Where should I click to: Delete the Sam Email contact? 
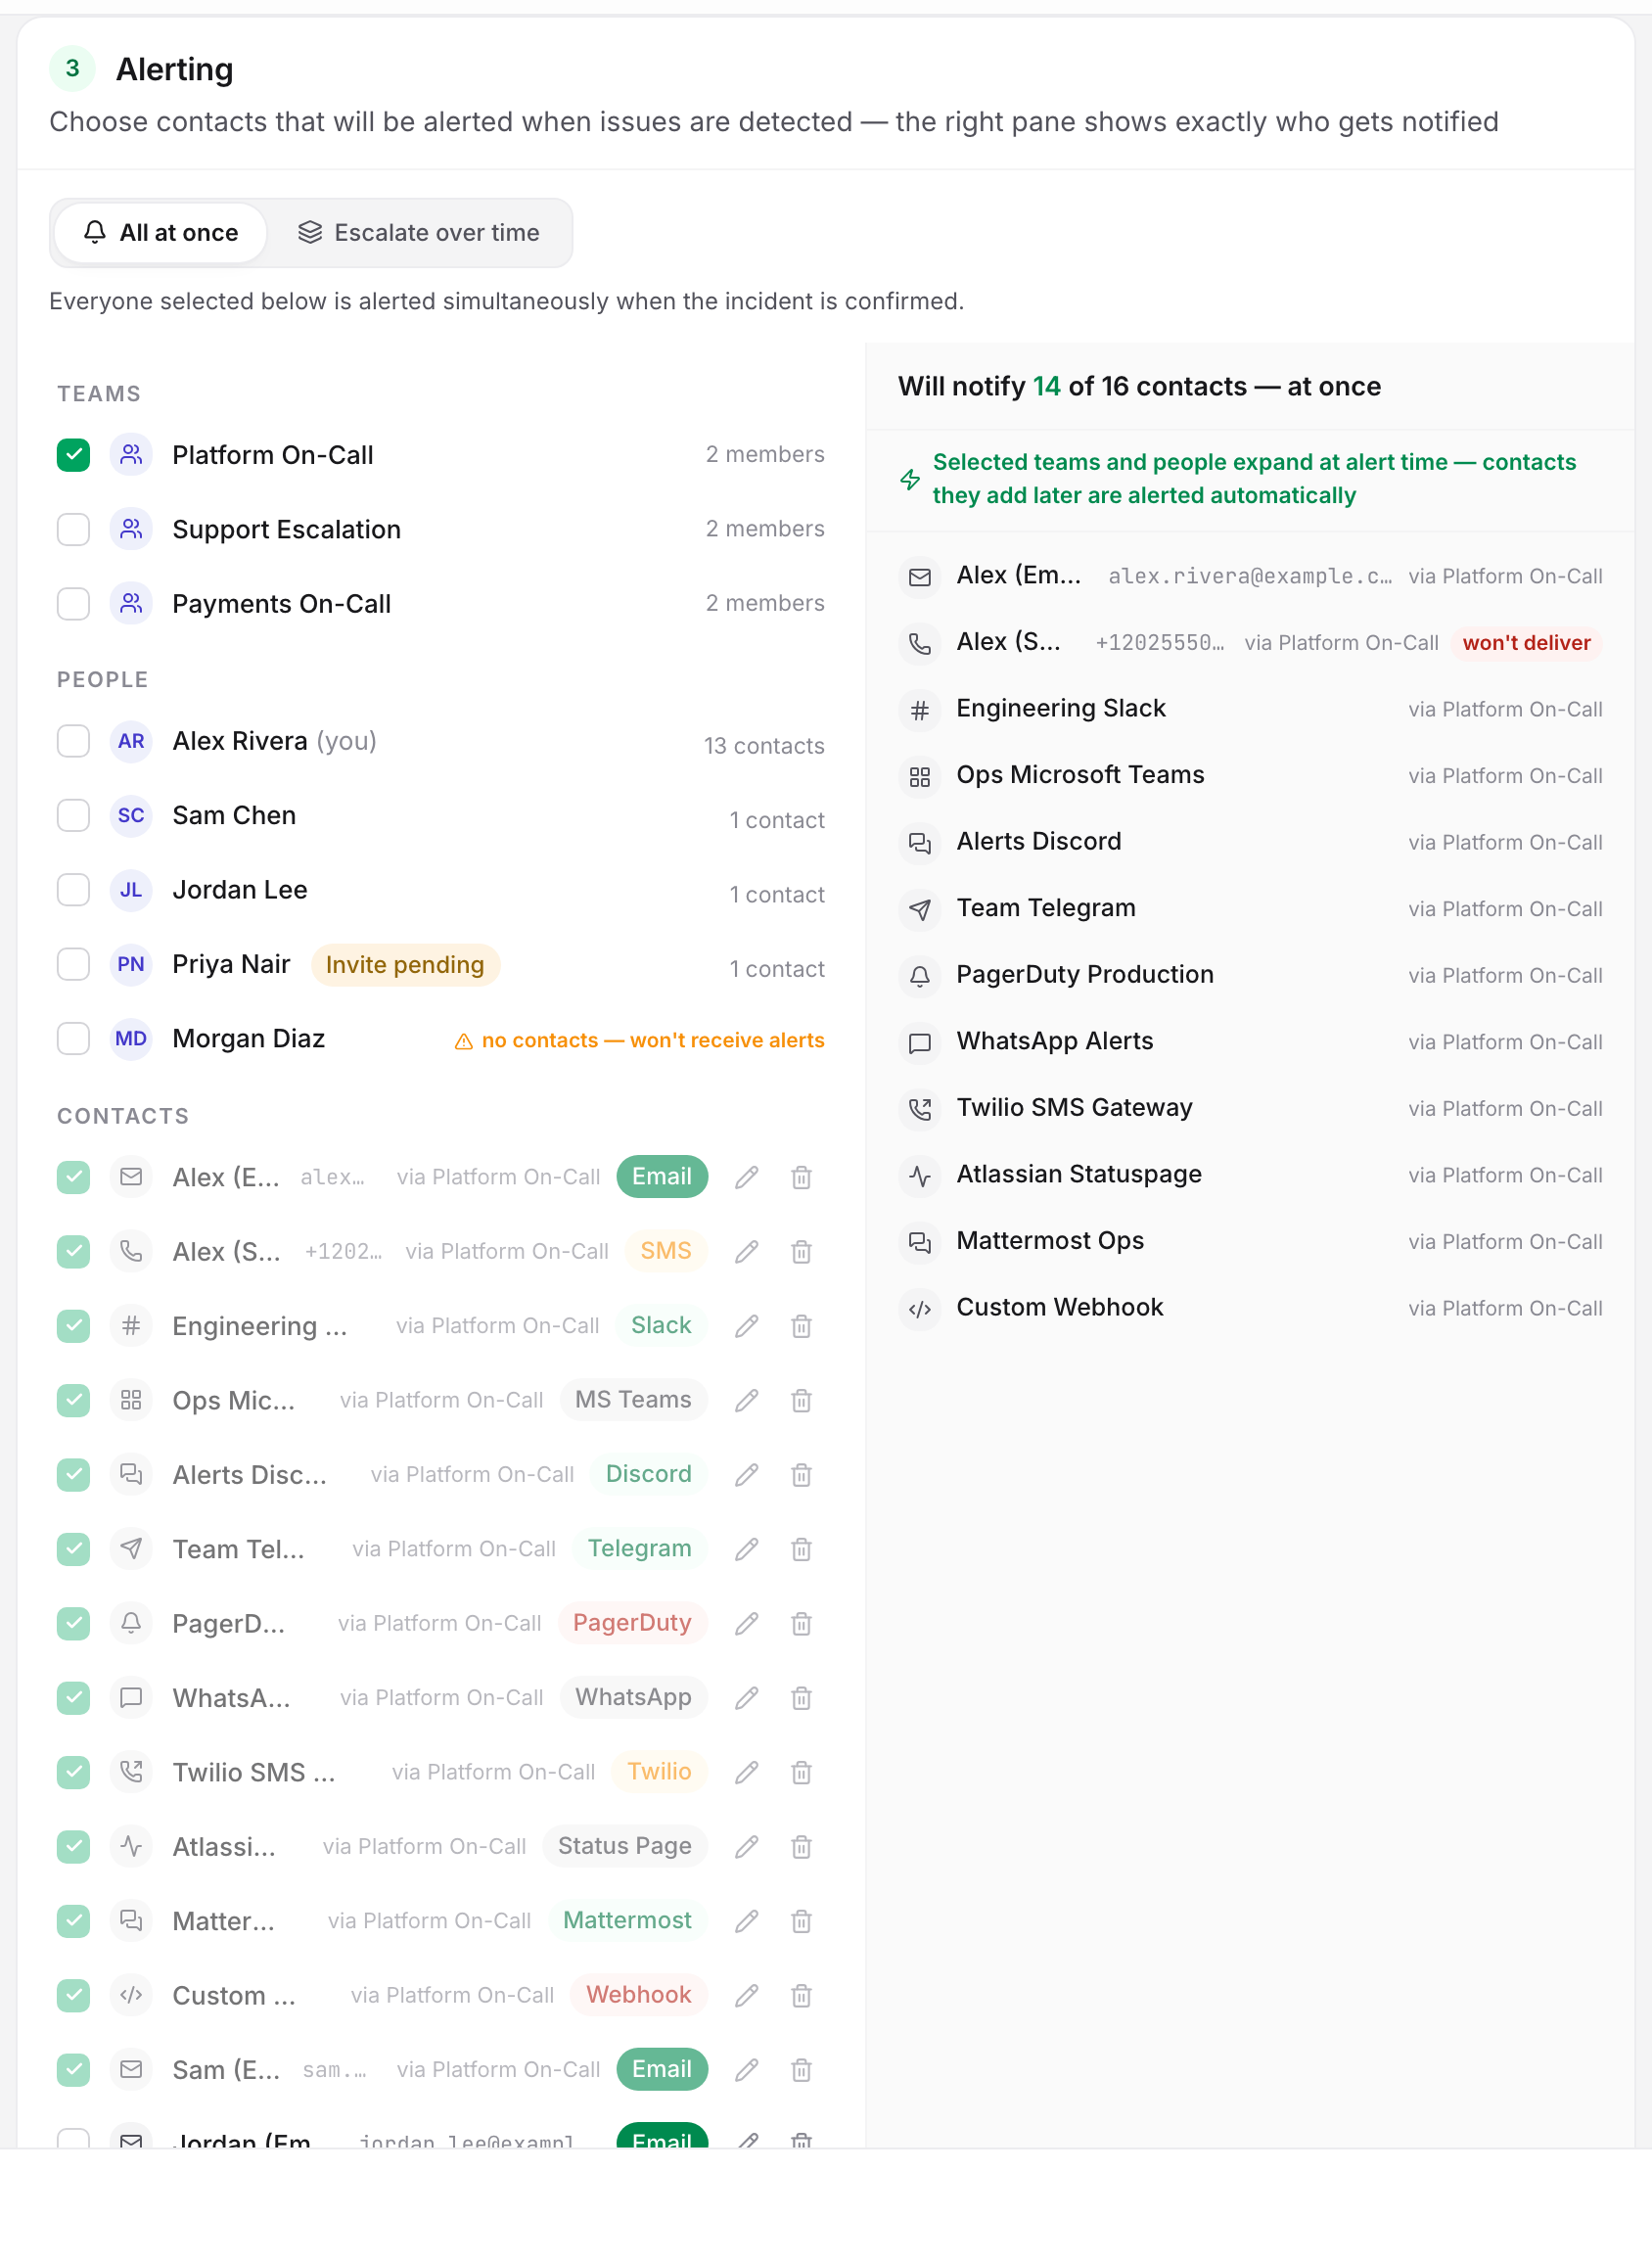tap(801, 2070)
